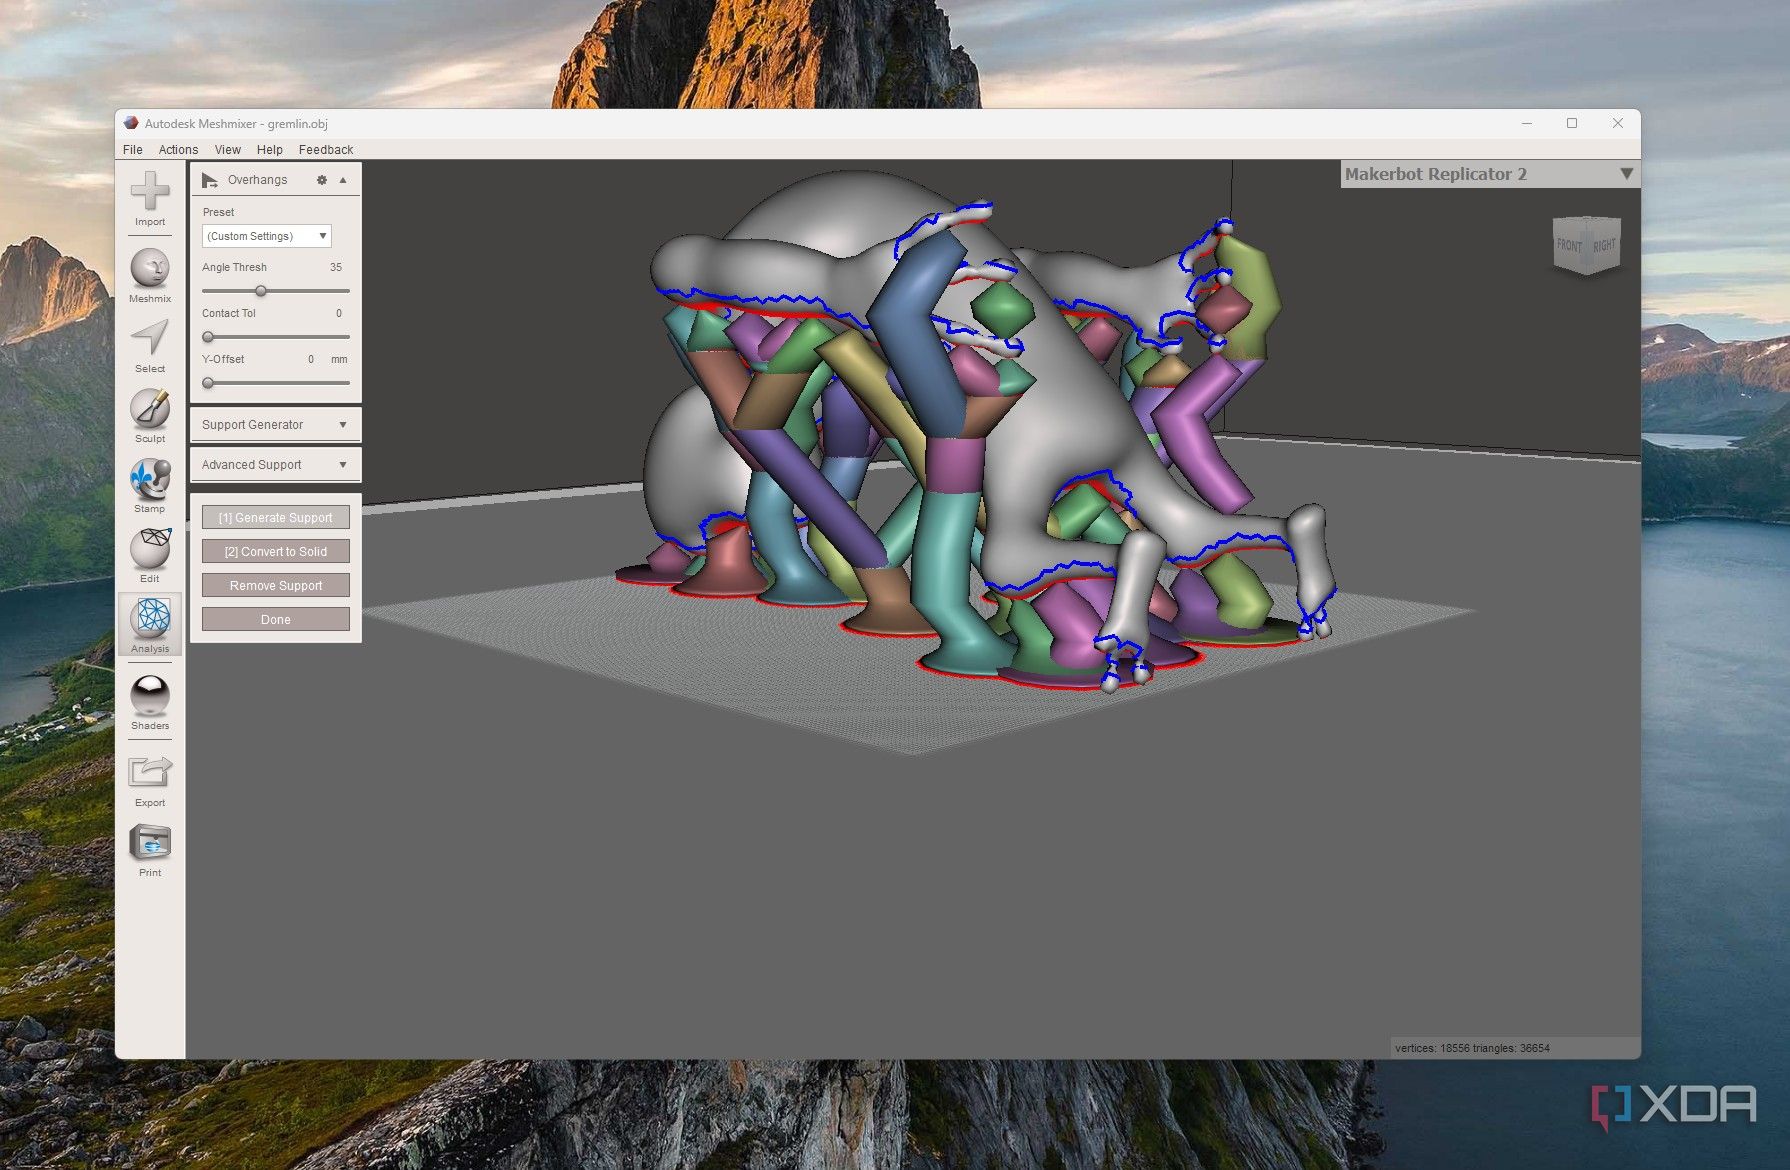Open the Actions menu
The height and width of the screenshot is (1170, 1790).
pos(178,150)
